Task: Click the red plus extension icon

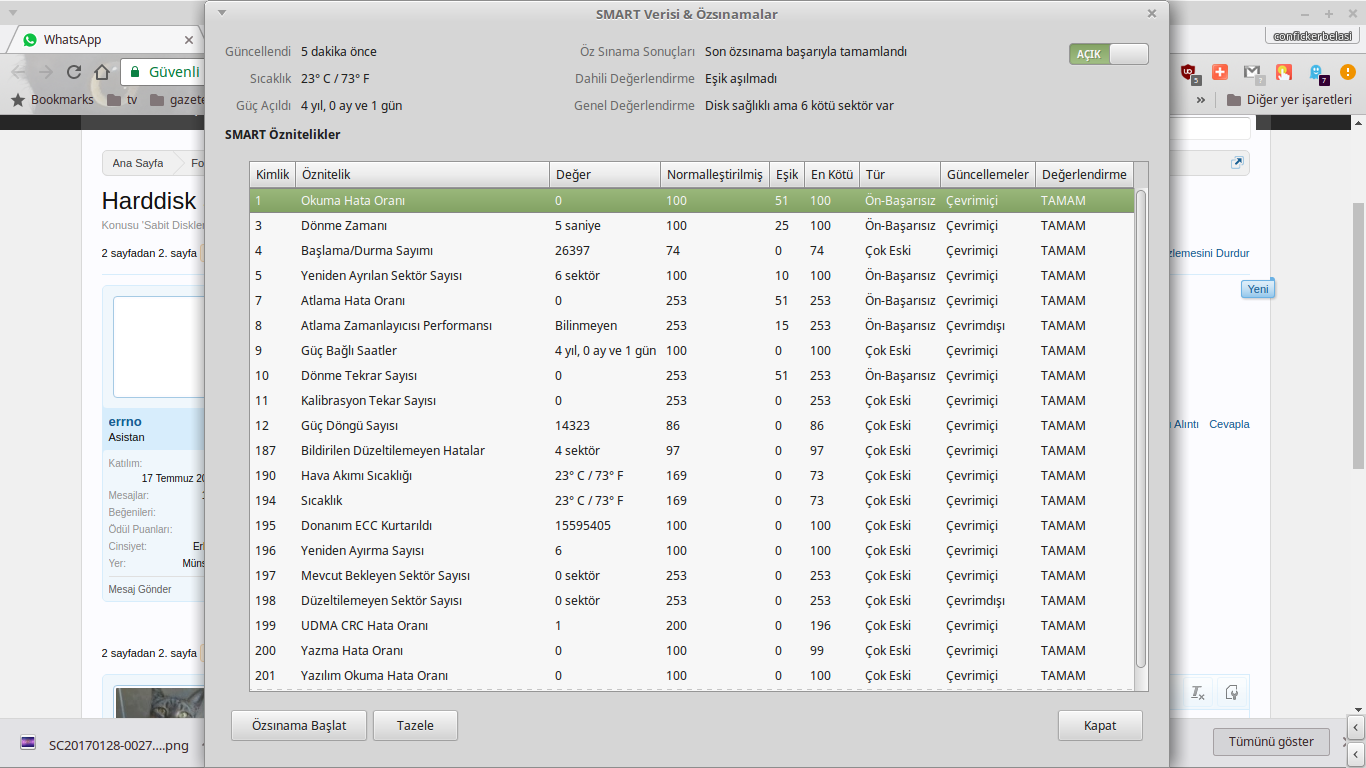Action: pyautogui.click(x=1220, y=72)
